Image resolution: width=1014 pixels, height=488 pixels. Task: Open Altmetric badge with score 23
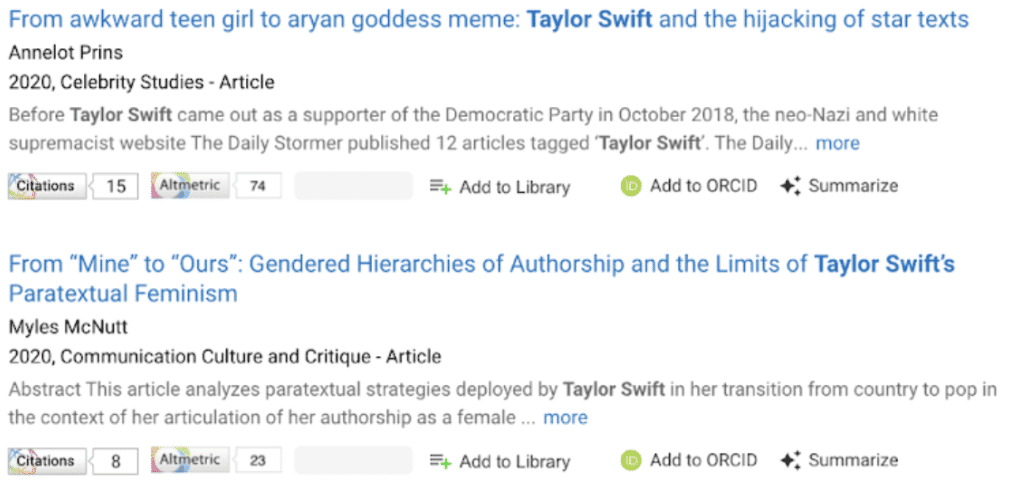point(191,461)
